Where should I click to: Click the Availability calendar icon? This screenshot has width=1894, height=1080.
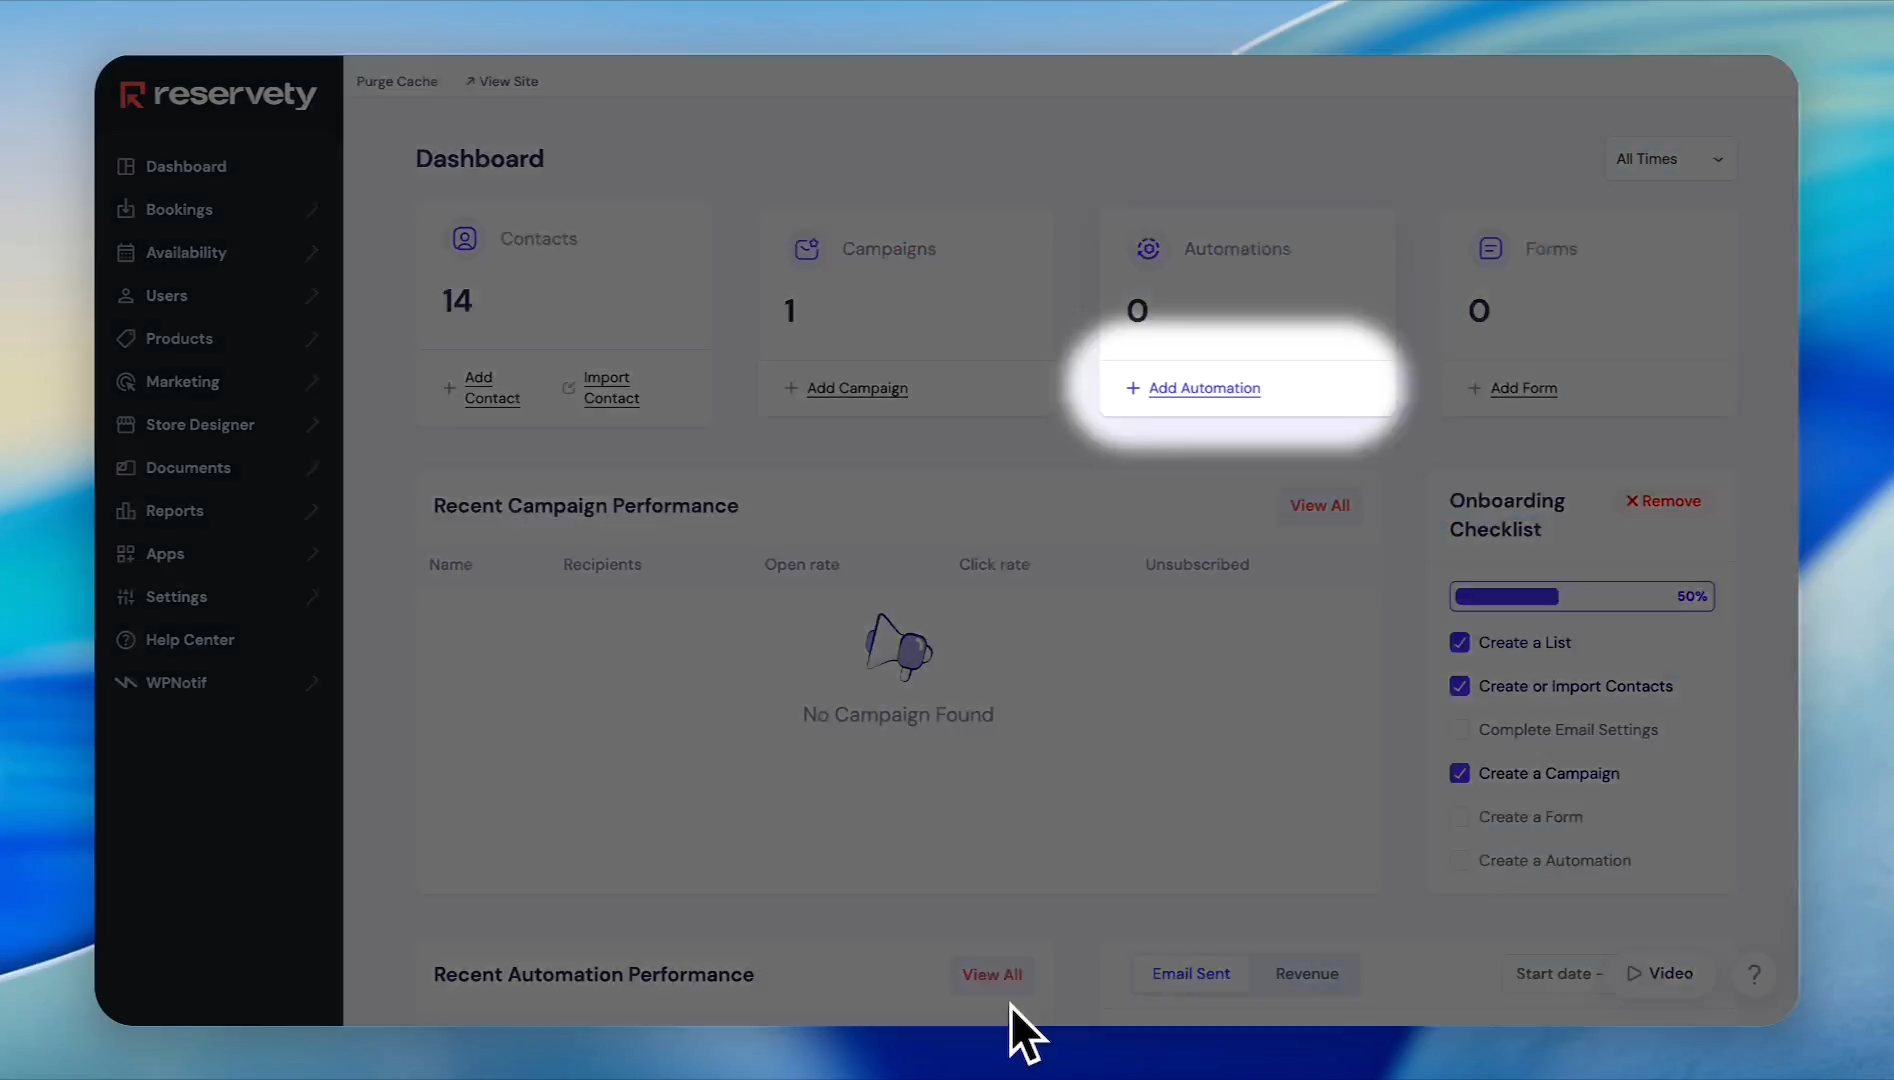[125, 252]
